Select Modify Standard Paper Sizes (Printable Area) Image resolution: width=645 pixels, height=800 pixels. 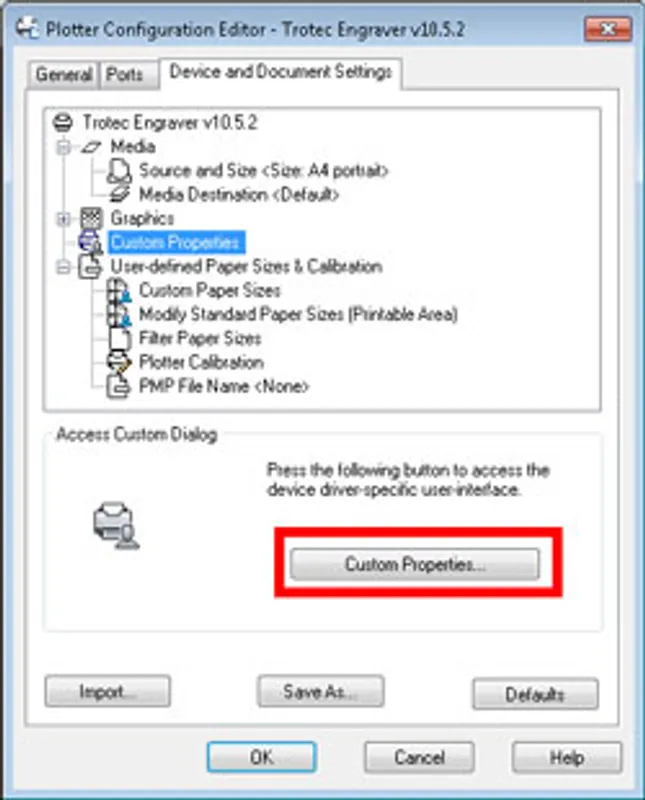[x=298, y=314]
